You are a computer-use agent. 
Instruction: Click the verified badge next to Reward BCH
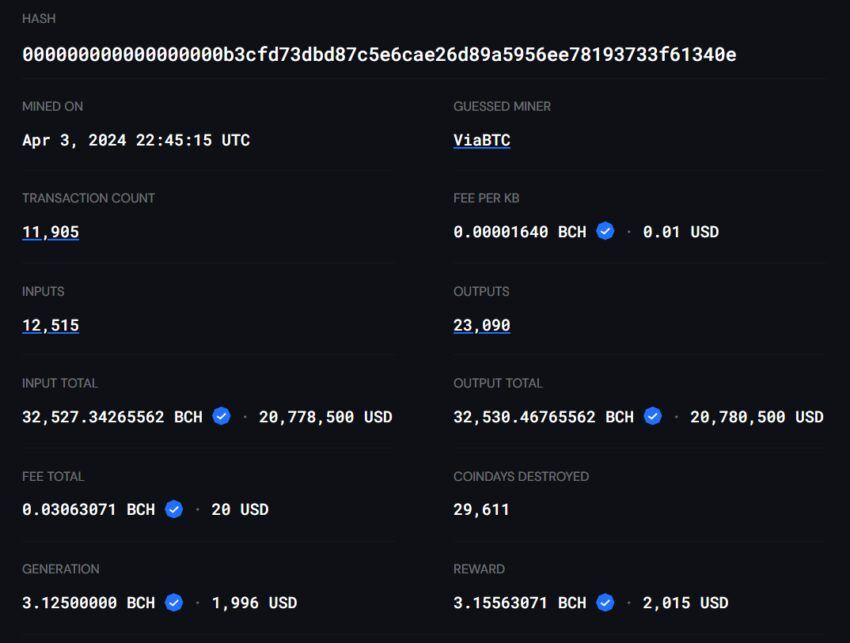click(605, 602)
